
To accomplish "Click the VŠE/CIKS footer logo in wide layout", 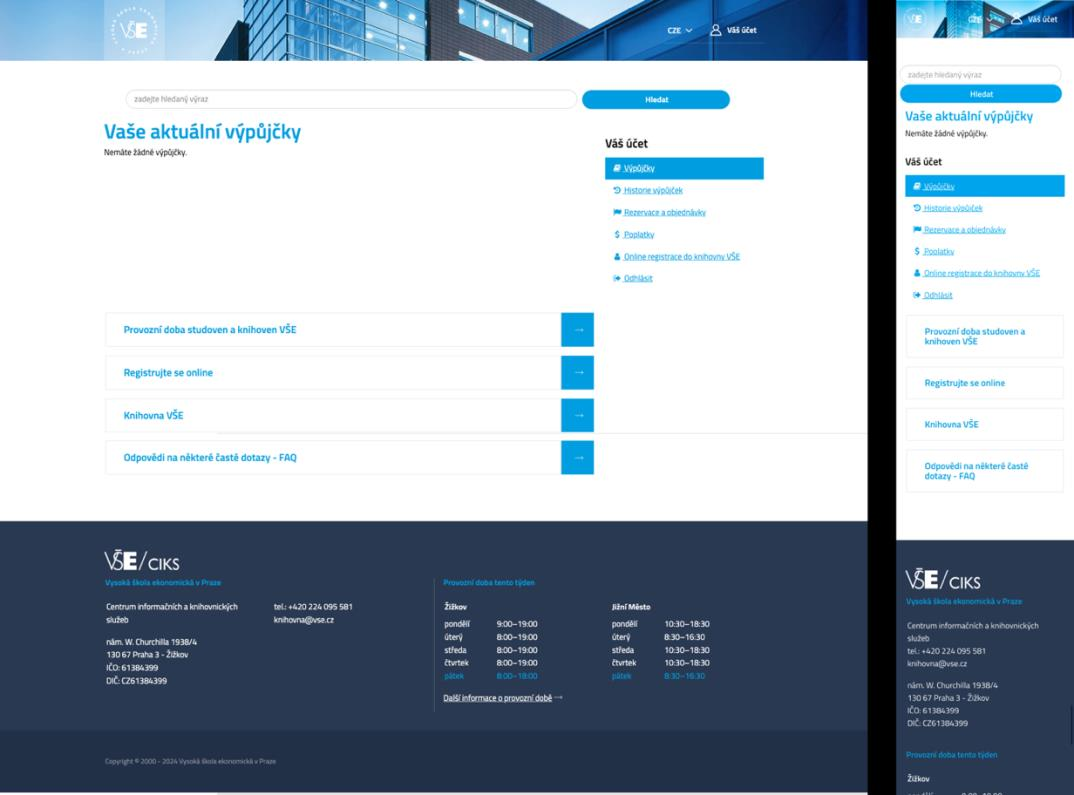I will (142, 561).
